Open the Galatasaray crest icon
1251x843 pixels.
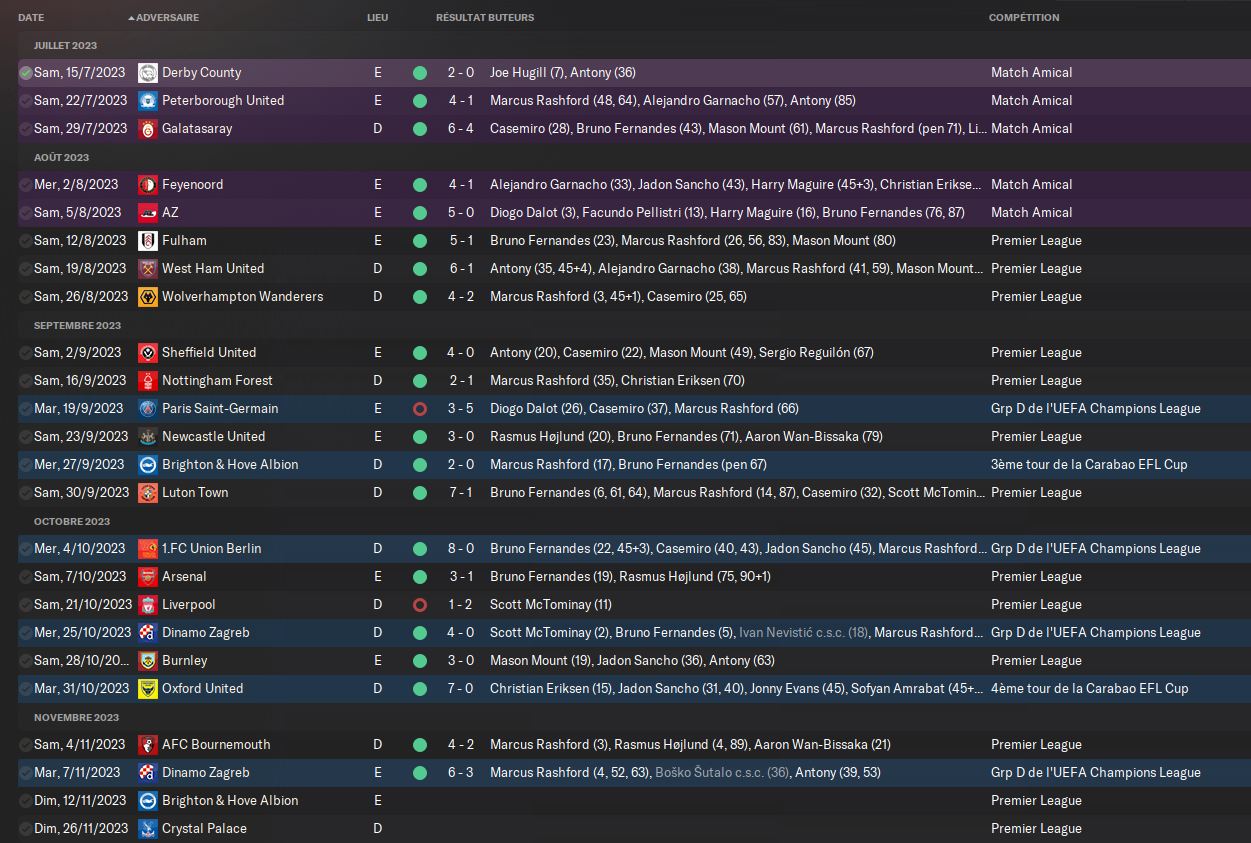pos(148,129)
